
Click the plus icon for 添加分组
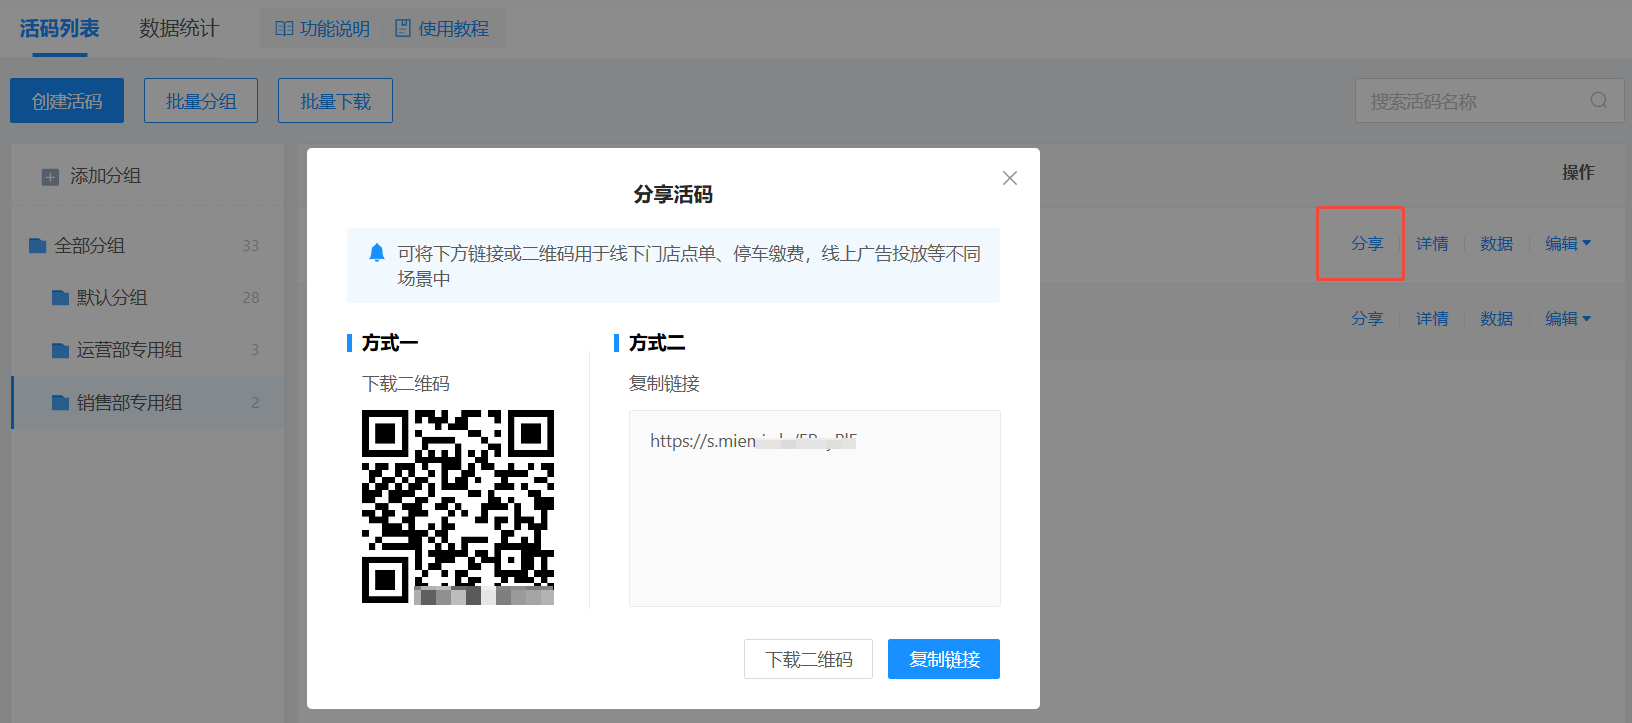[x=50, y=177]
